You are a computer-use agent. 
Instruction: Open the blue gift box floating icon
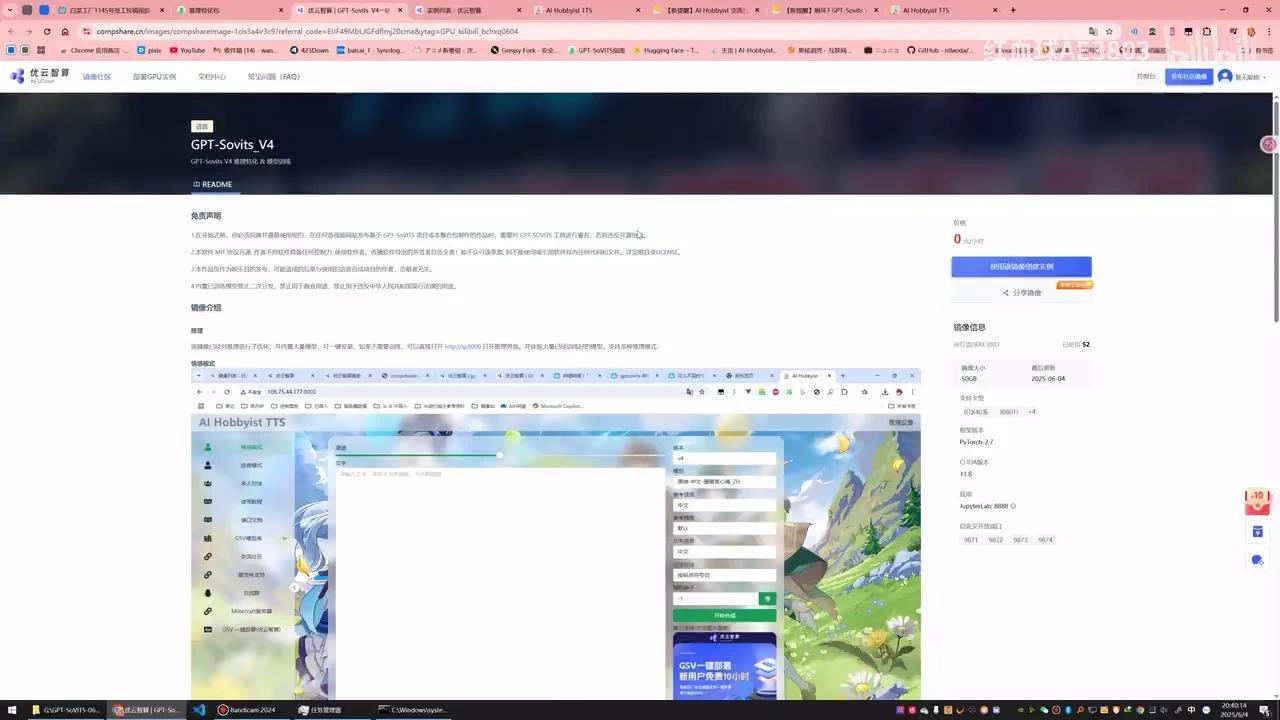1257,531
